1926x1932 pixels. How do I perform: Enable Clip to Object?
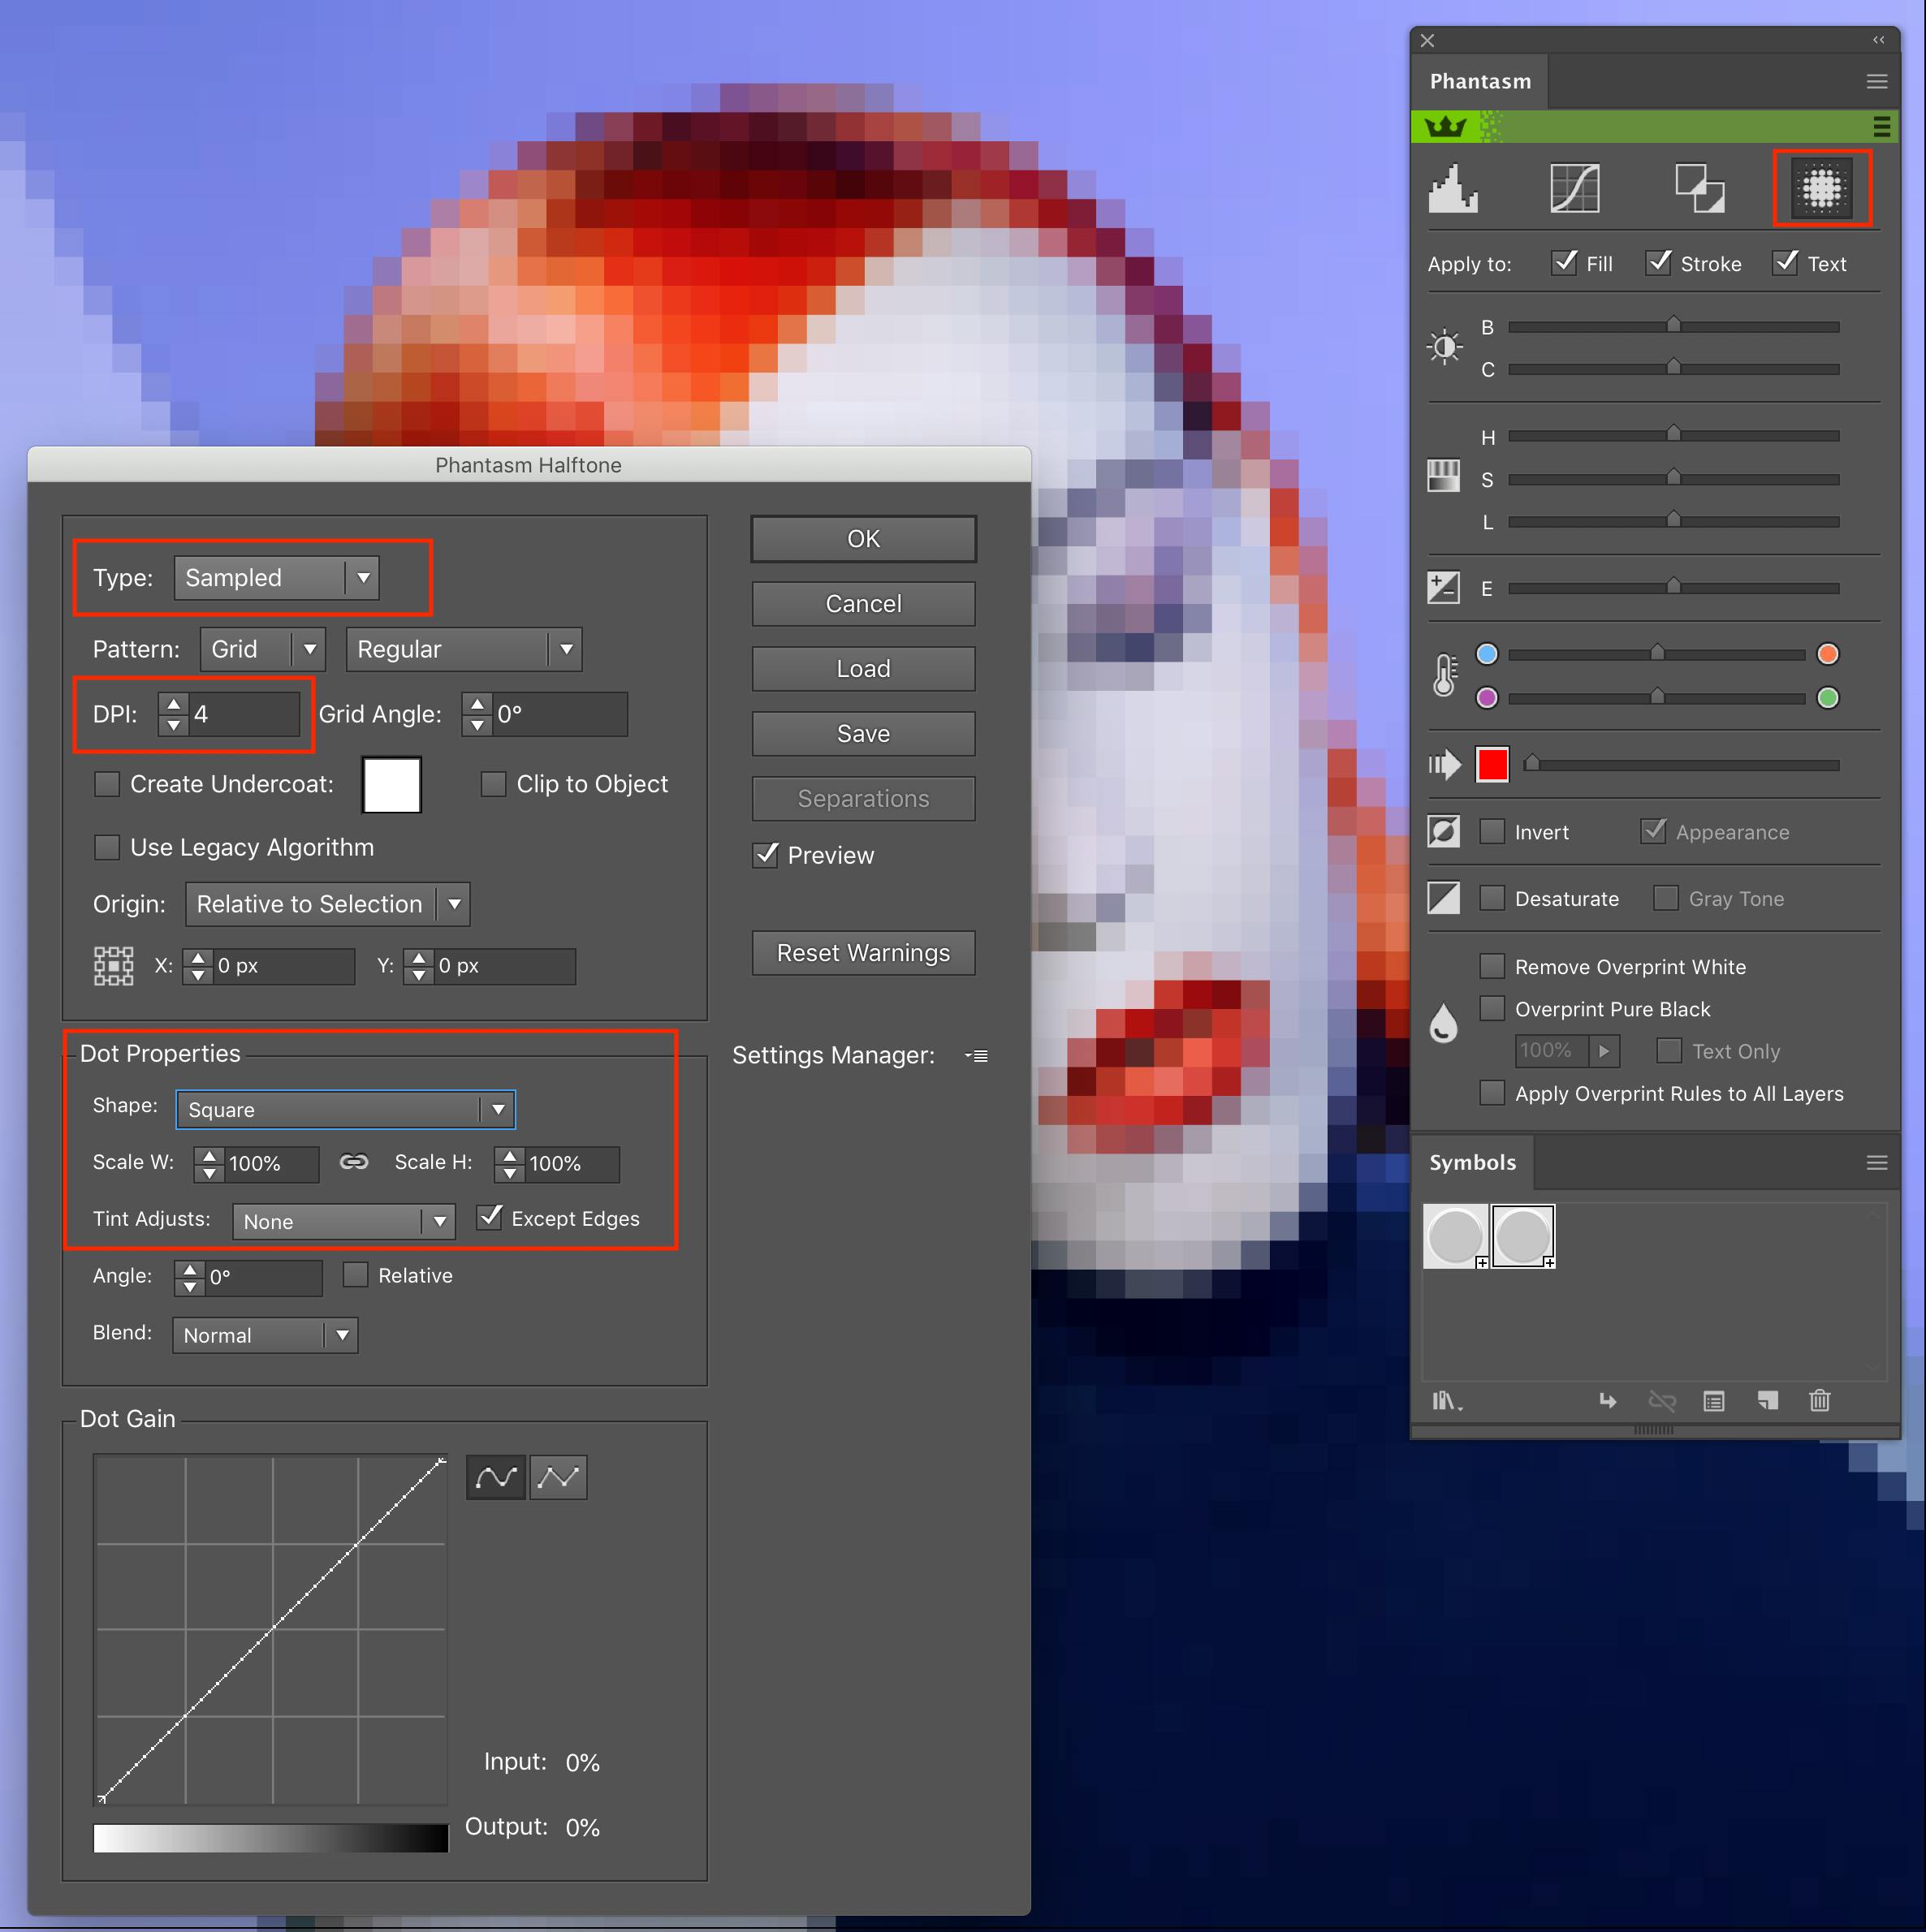click(x=494, y=784)
